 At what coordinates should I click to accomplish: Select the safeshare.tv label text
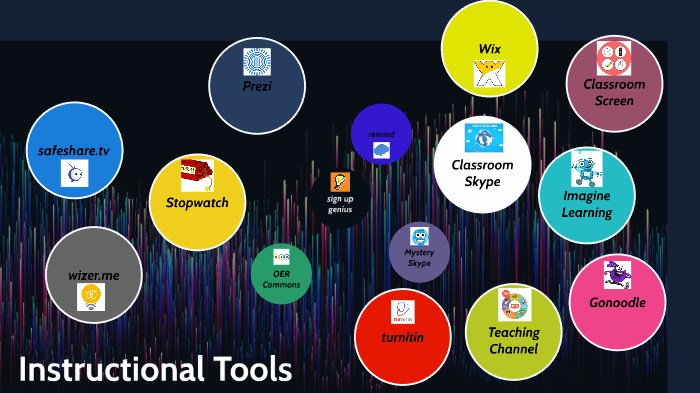click(x=74, y=151)
